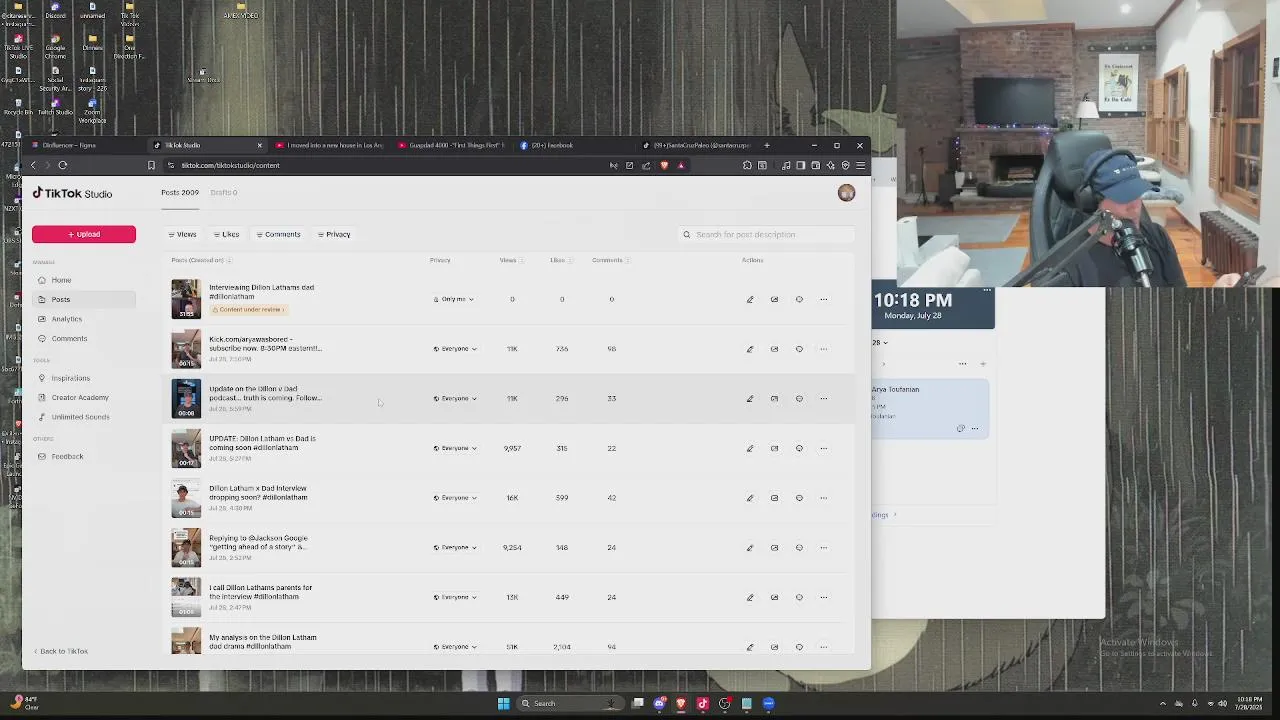Image resolution: width=1280 pixels, height=720 pixels.
Task: Open analytics icon for "Dillon Latham x Dad Interview"
Action: pyautogui.click(x=774, y=498)
